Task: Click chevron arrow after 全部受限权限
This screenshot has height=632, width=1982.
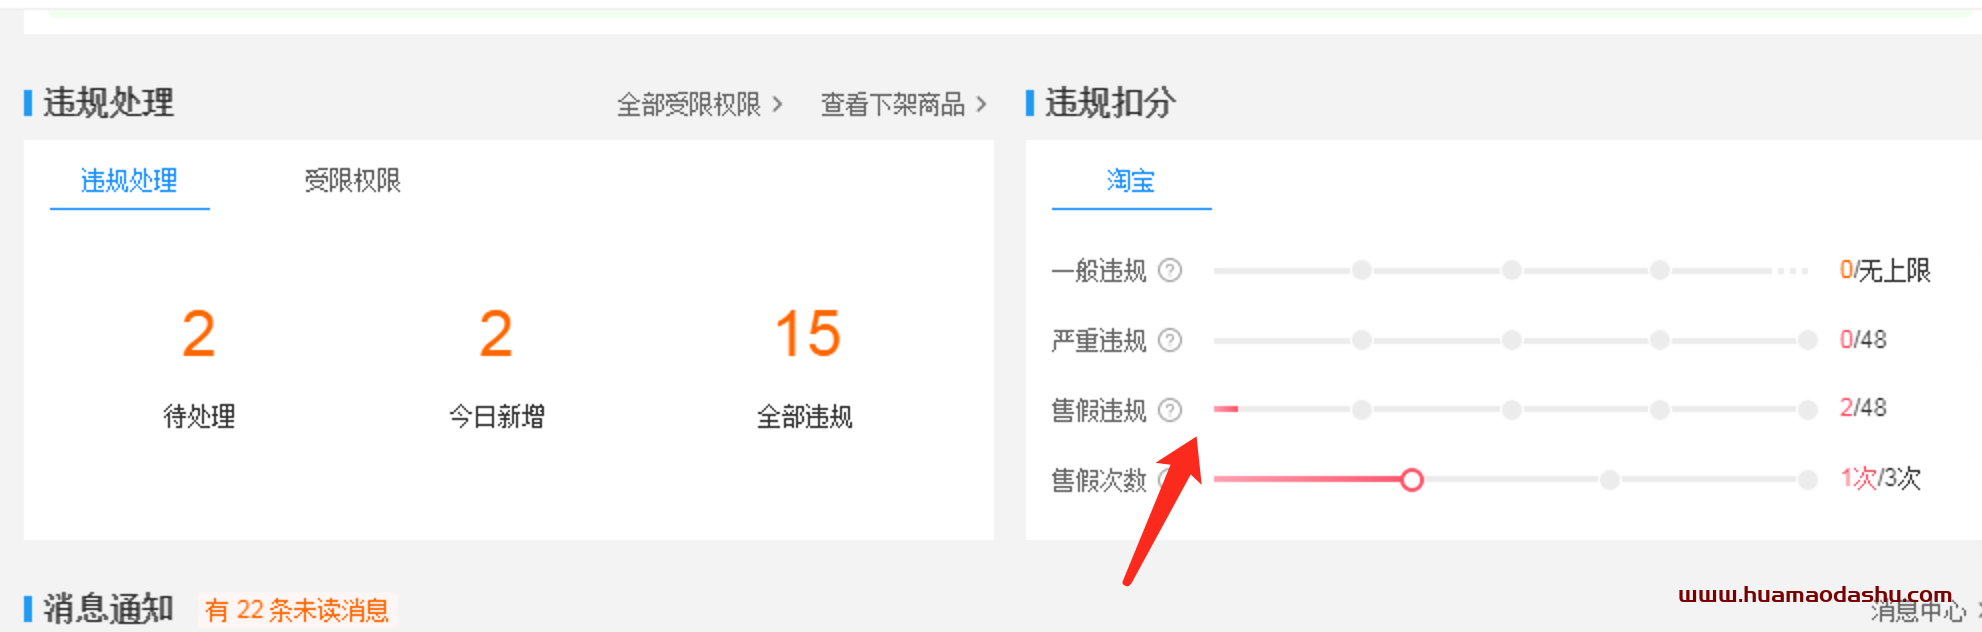Action: (778, 104)
